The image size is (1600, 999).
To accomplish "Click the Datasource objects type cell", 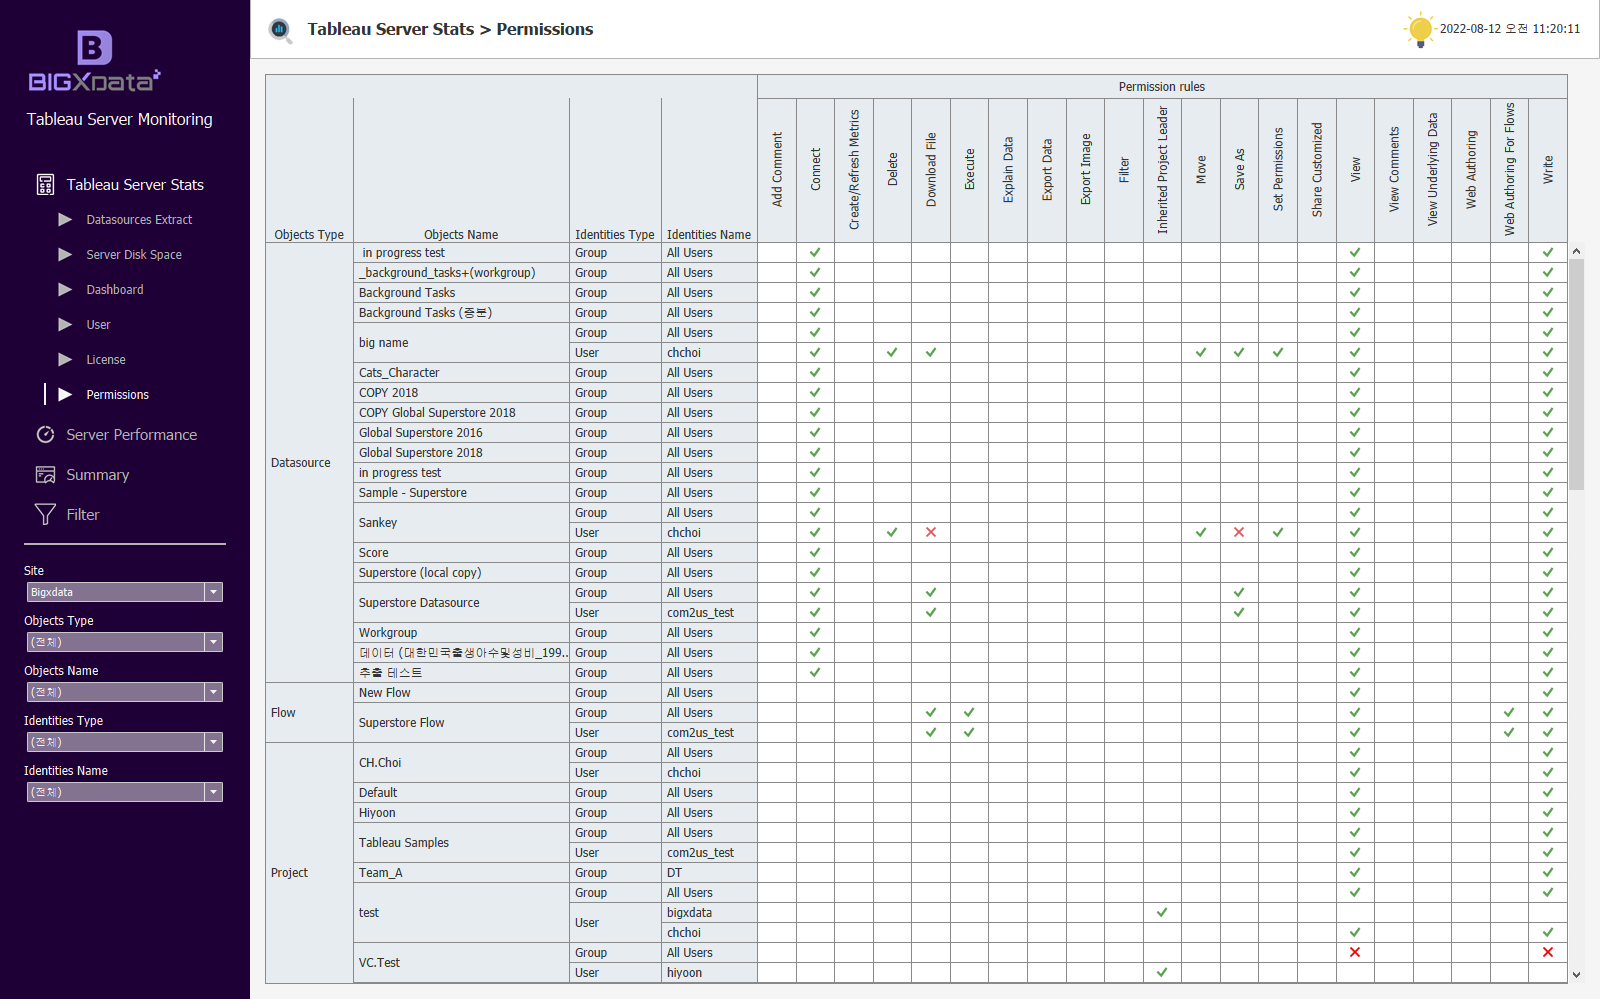I will [x=309, y=463].
